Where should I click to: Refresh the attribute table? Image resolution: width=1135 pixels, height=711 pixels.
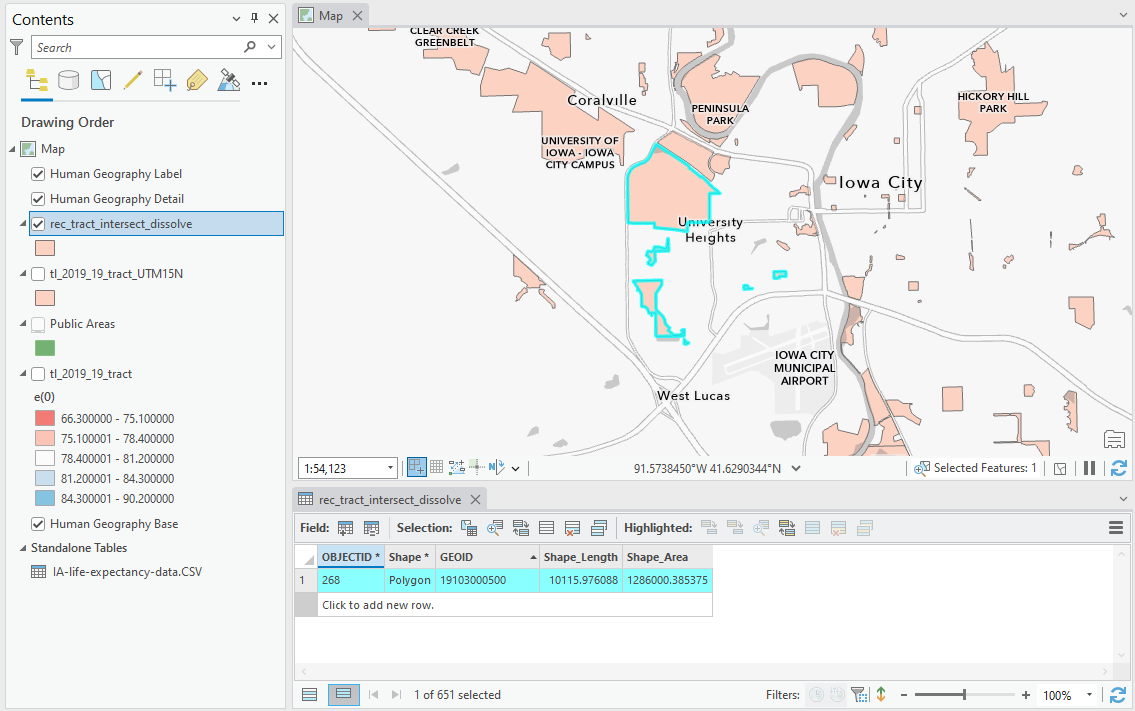click(1118, 694)
